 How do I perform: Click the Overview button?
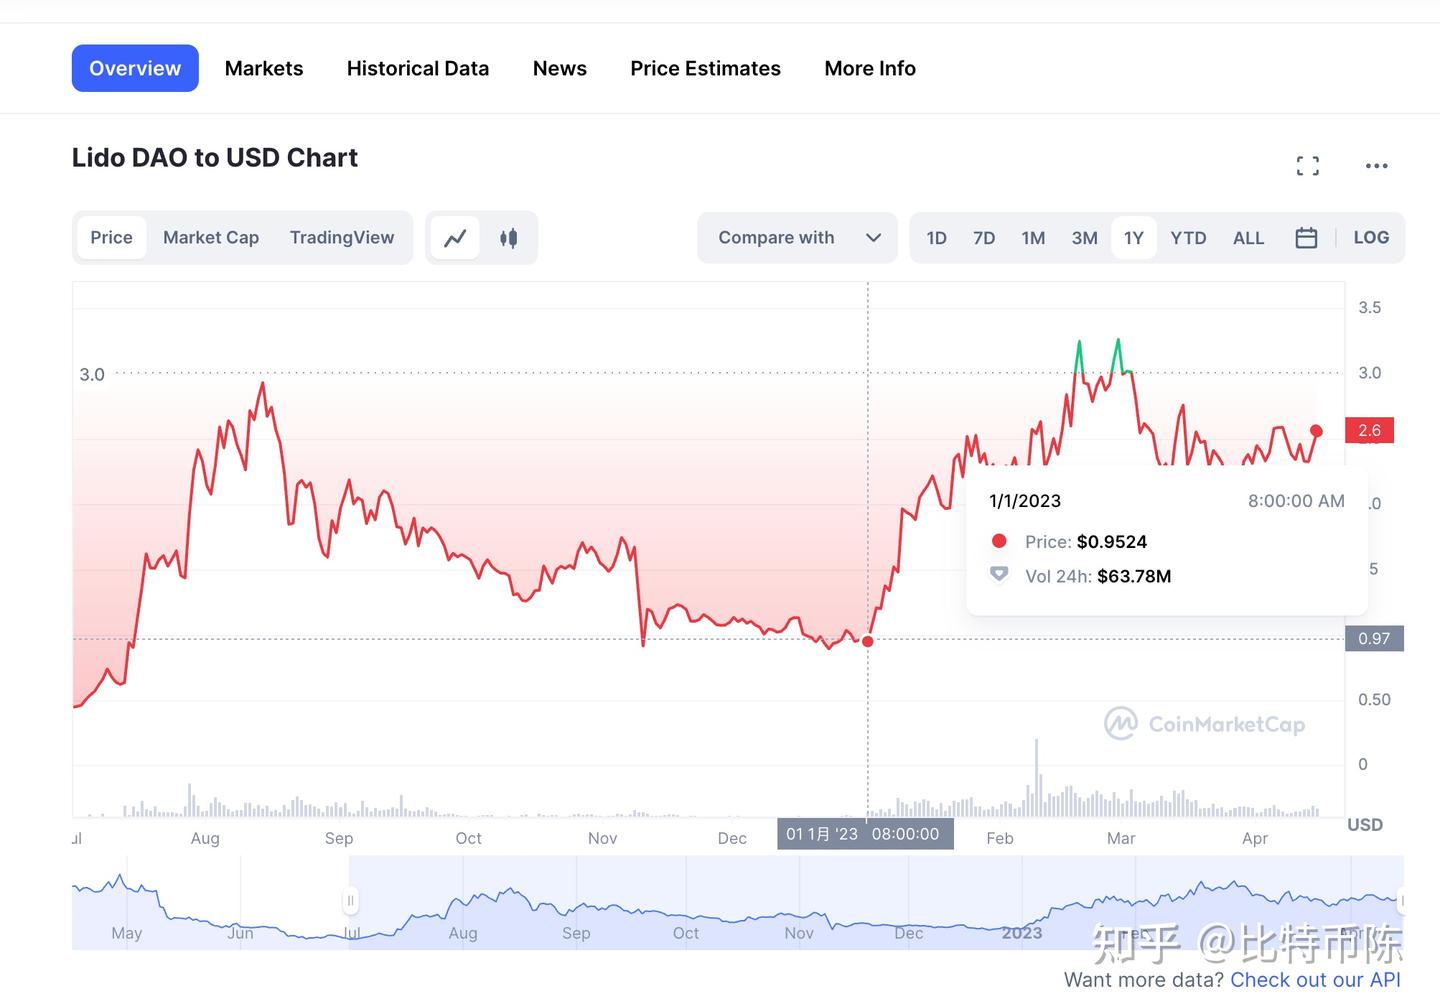point(135,69)
